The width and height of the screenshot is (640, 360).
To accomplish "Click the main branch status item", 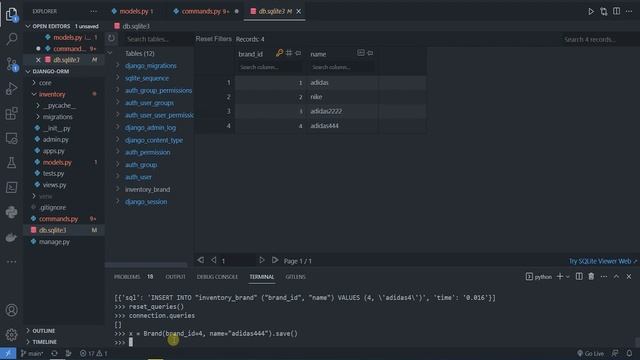I will tap(32, 353).
